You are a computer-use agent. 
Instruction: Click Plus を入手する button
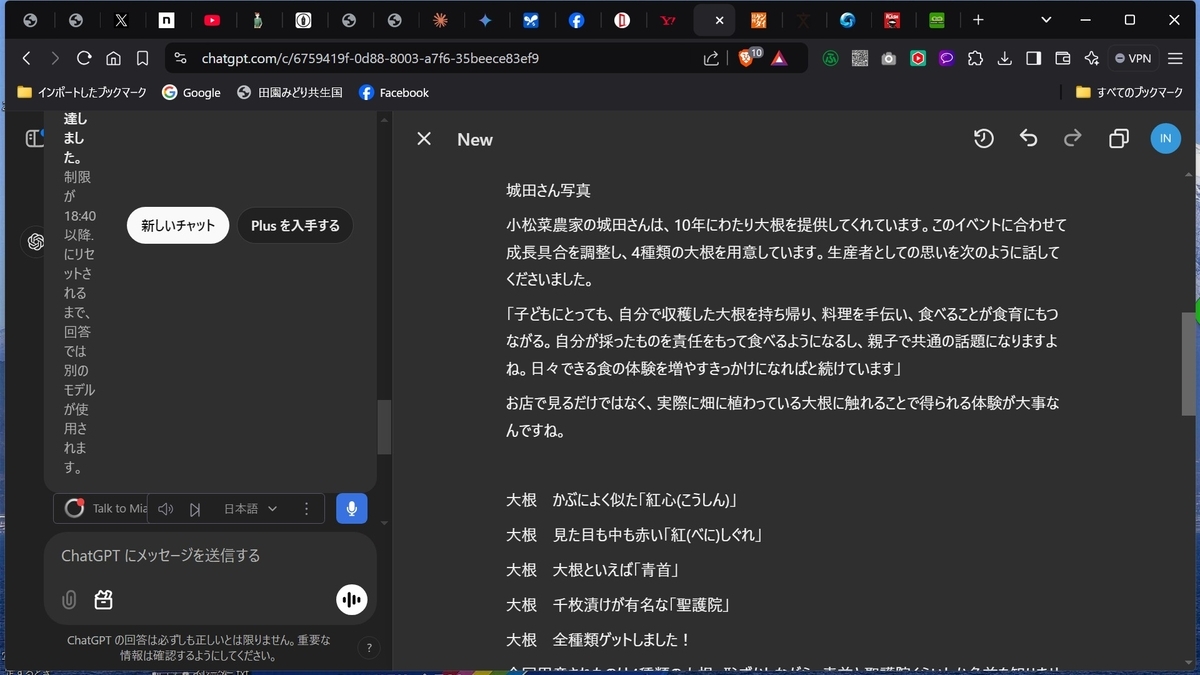[x=295, y=226]
